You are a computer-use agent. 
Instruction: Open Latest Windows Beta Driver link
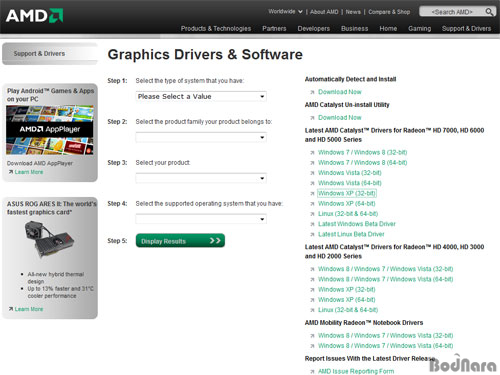[x=357, y=224]
